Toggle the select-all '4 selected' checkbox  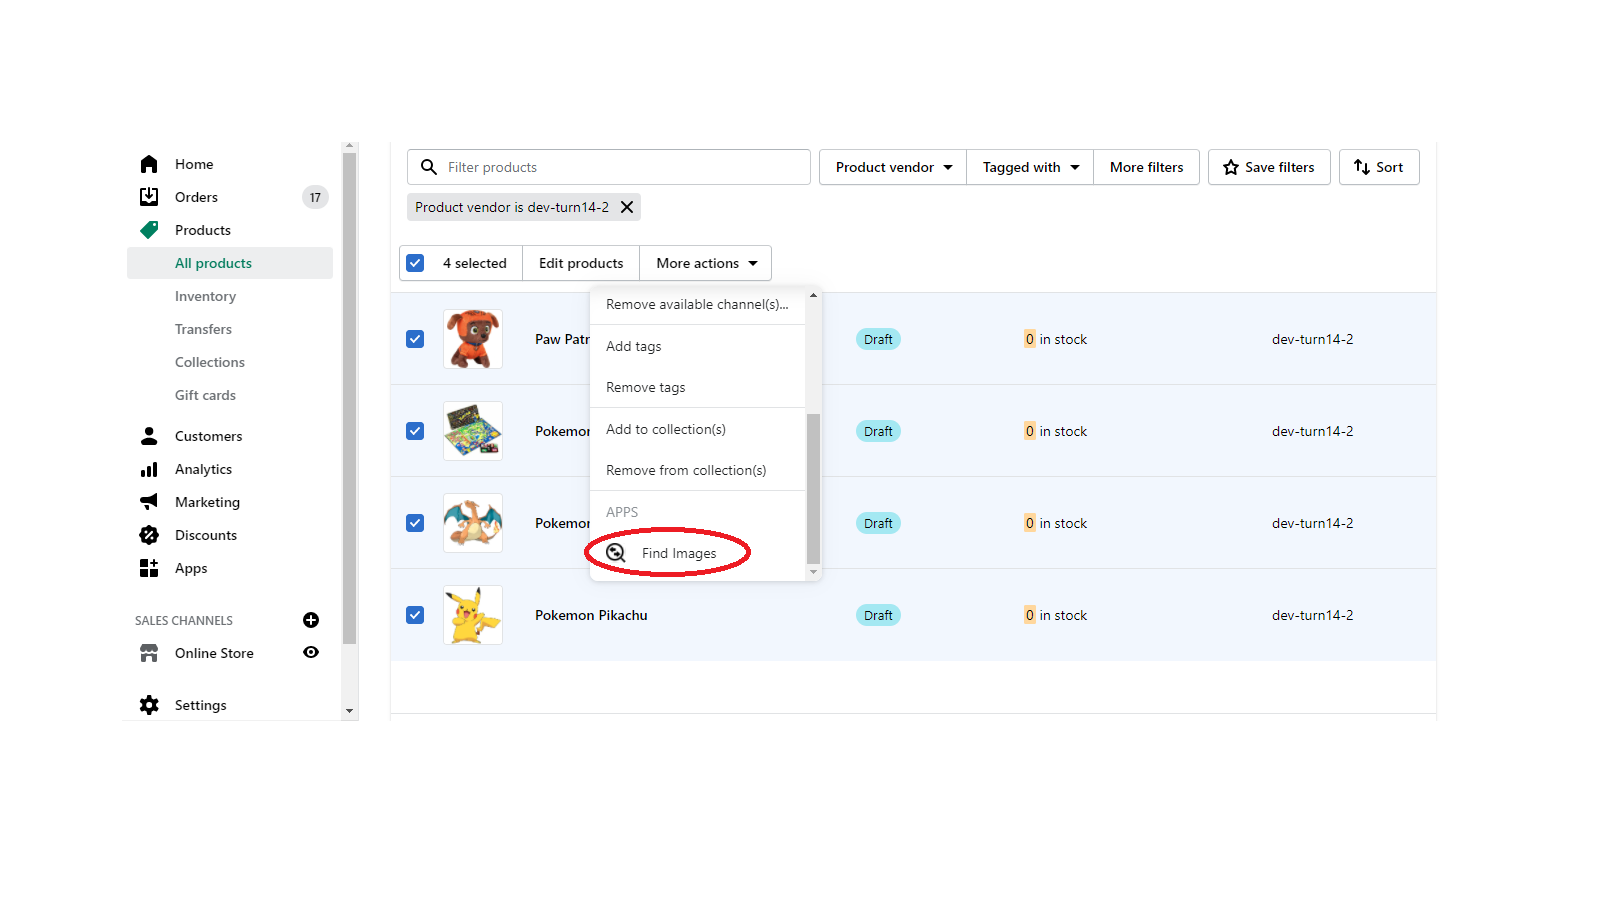tap(416, 263)
